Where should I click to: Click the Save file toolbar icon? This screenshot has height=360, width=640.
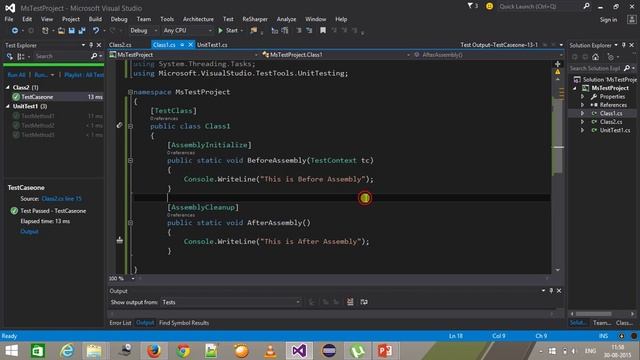(72, 31)
